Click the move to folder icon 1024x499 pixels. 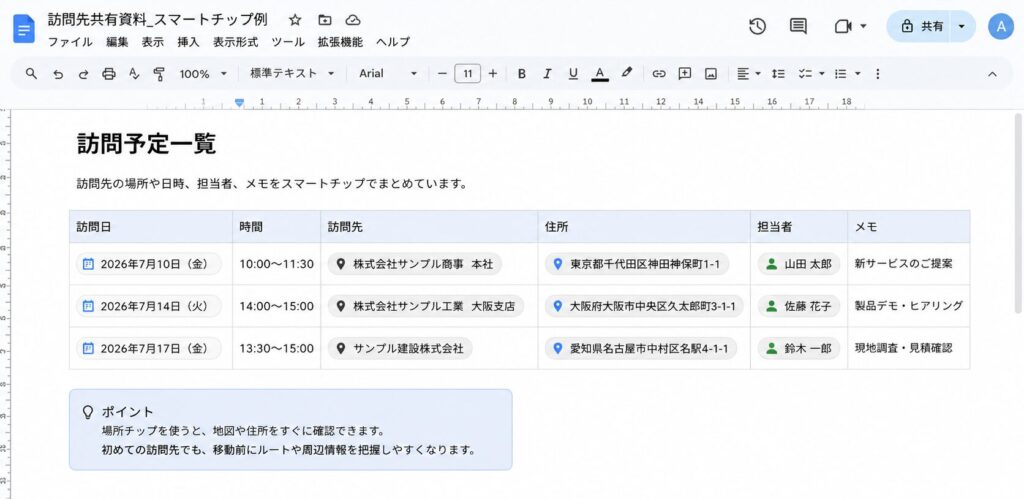coord(325,20)
